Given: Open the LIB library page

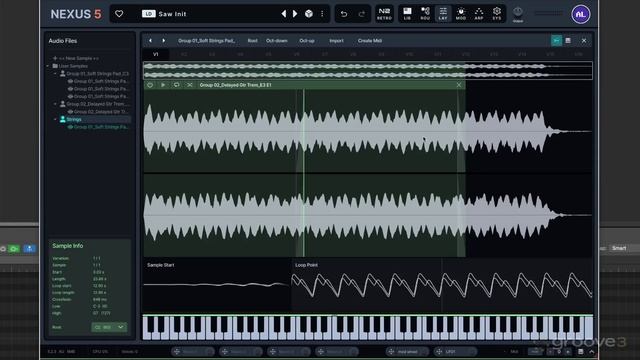Looking at the screenshot, I should [407, 14].
